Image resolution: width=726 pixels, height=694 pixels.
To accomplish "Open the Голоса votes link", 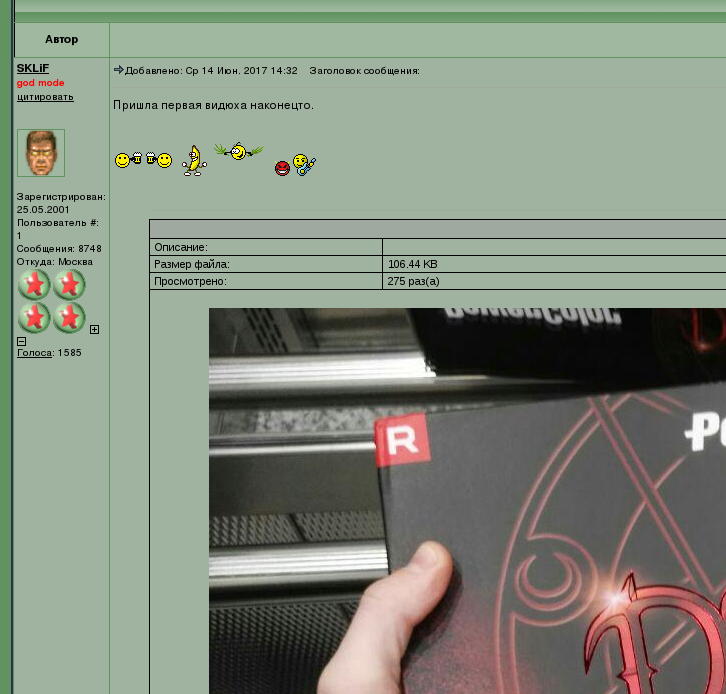I will pyautogui.click(x=34, y=353).
